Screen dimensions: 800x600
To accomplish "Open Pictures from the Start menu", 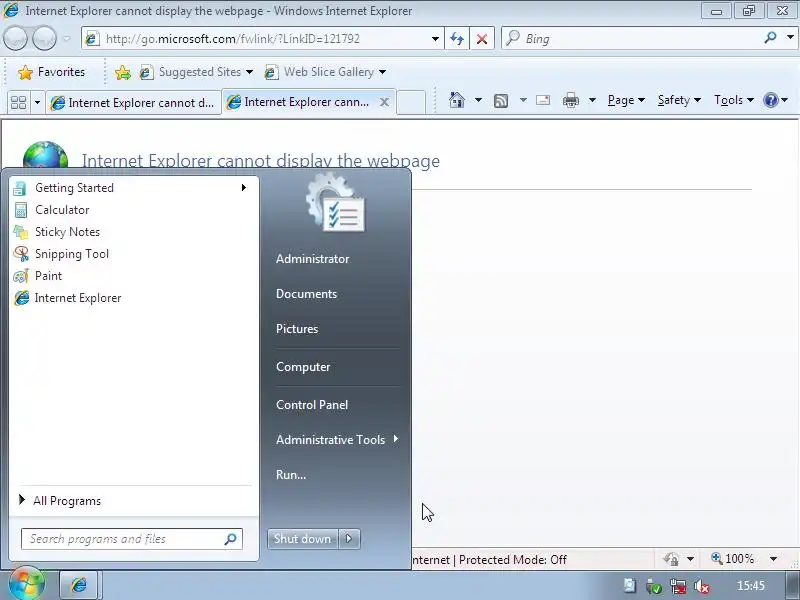I will coord(297,329).
